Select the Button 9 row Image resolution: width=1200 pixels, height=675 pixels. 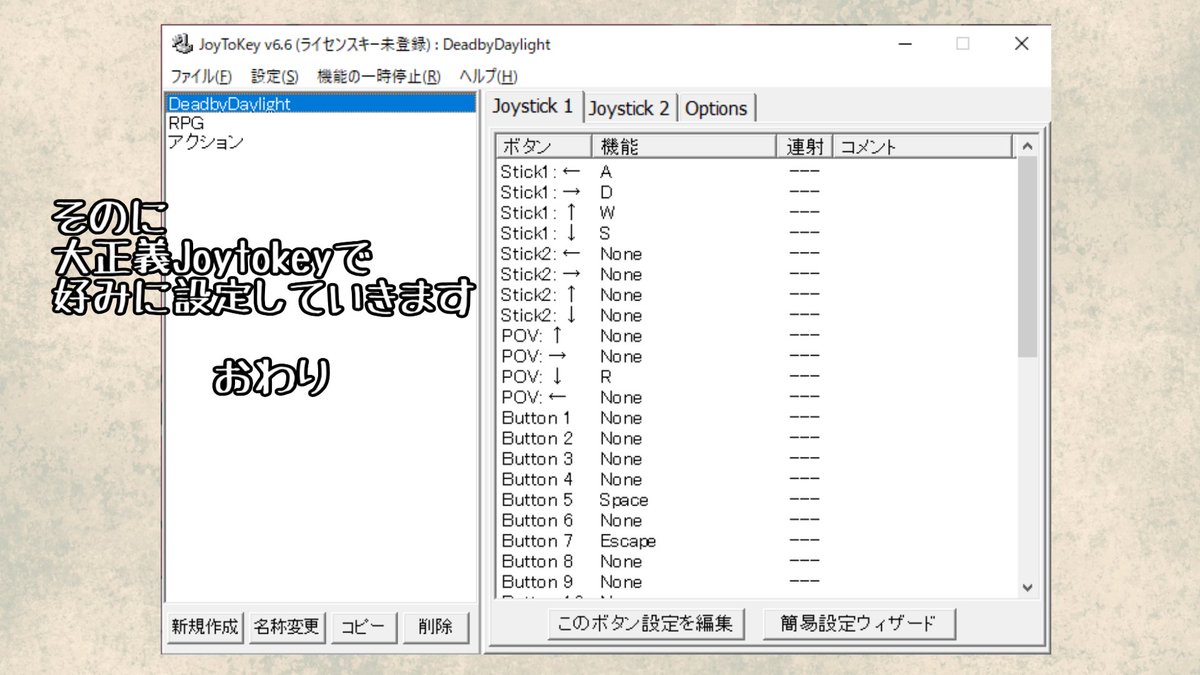[x=756, y=581]
